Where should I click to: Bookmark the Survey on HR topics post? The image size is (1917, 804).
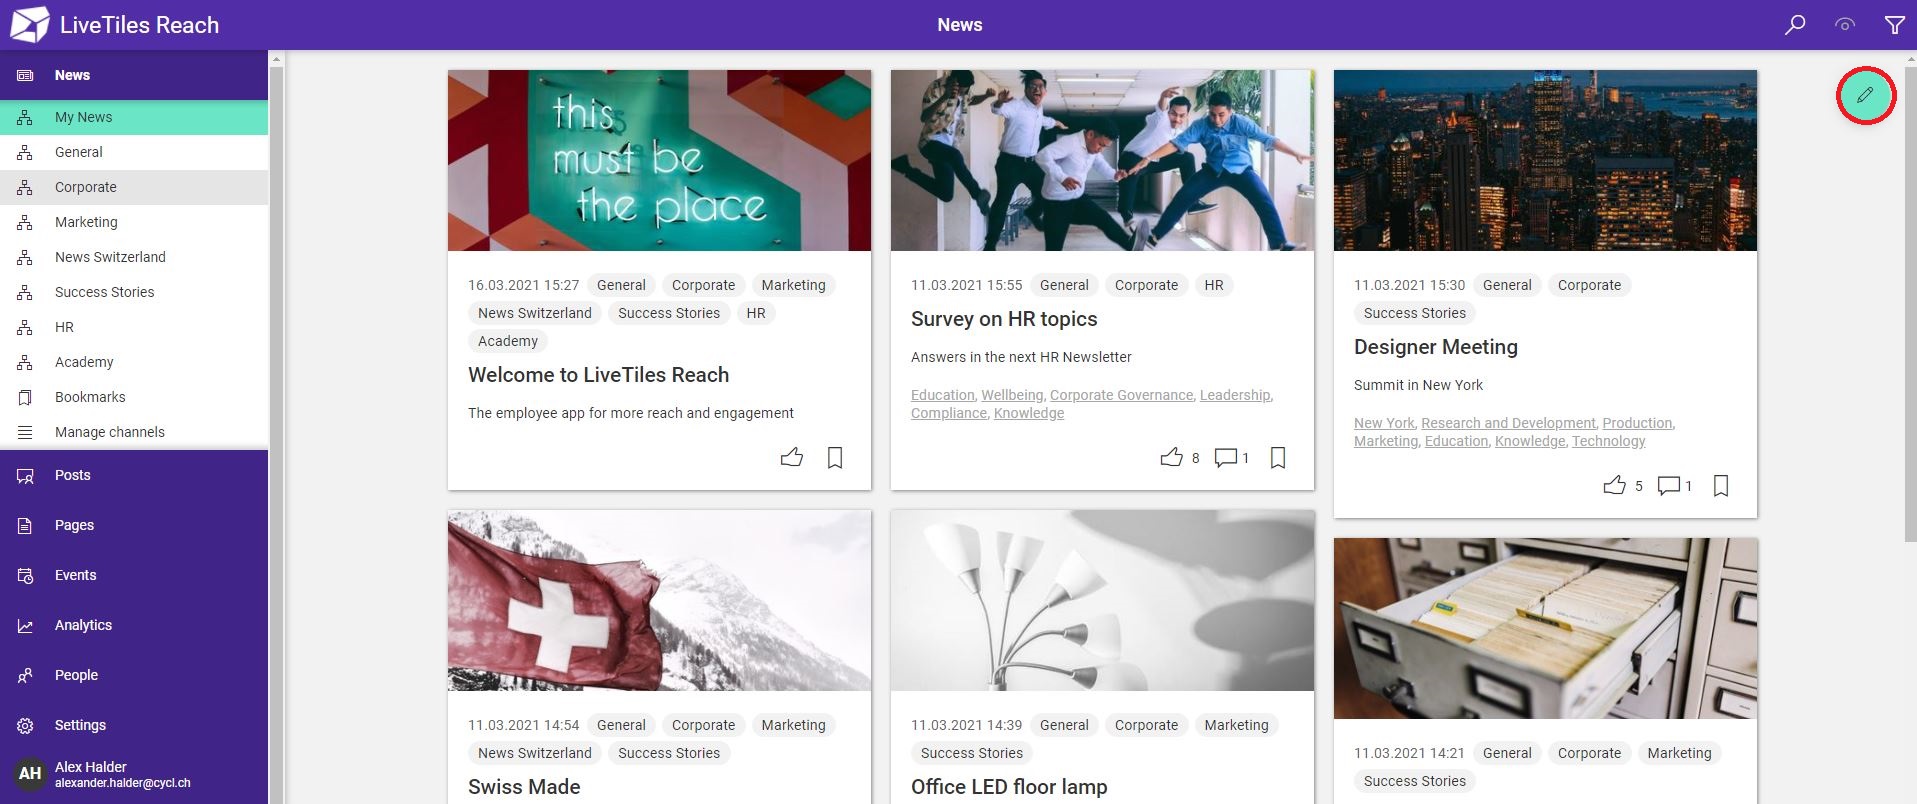pyautogui.click(x=1278, y=458)
